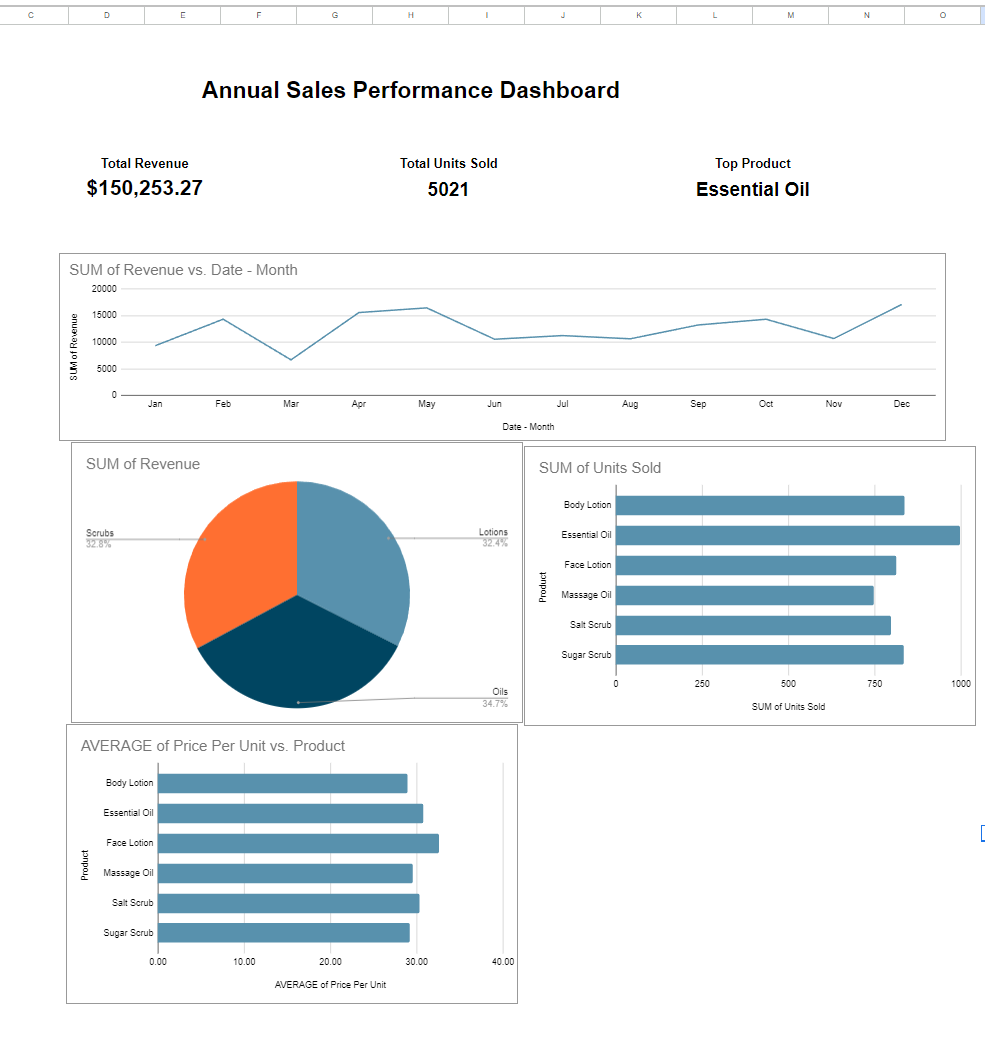Click the Date - Month axis title

click(528, 426)
